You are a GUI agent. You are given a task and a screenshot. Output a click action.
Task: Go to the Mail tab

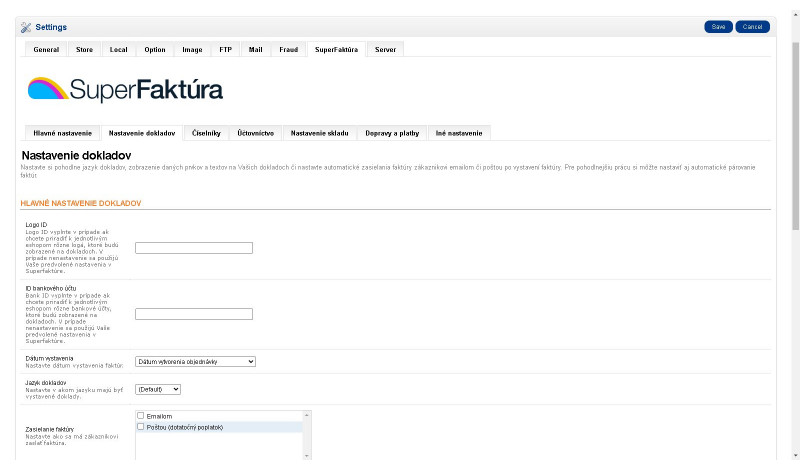[255, 50]
